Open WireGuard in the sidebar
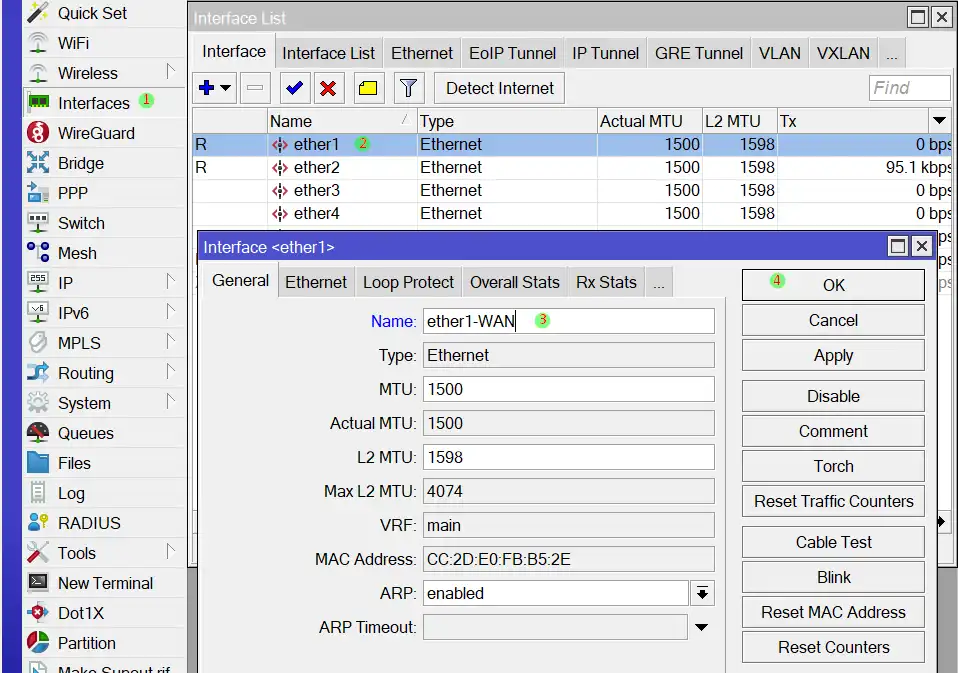 95,133
